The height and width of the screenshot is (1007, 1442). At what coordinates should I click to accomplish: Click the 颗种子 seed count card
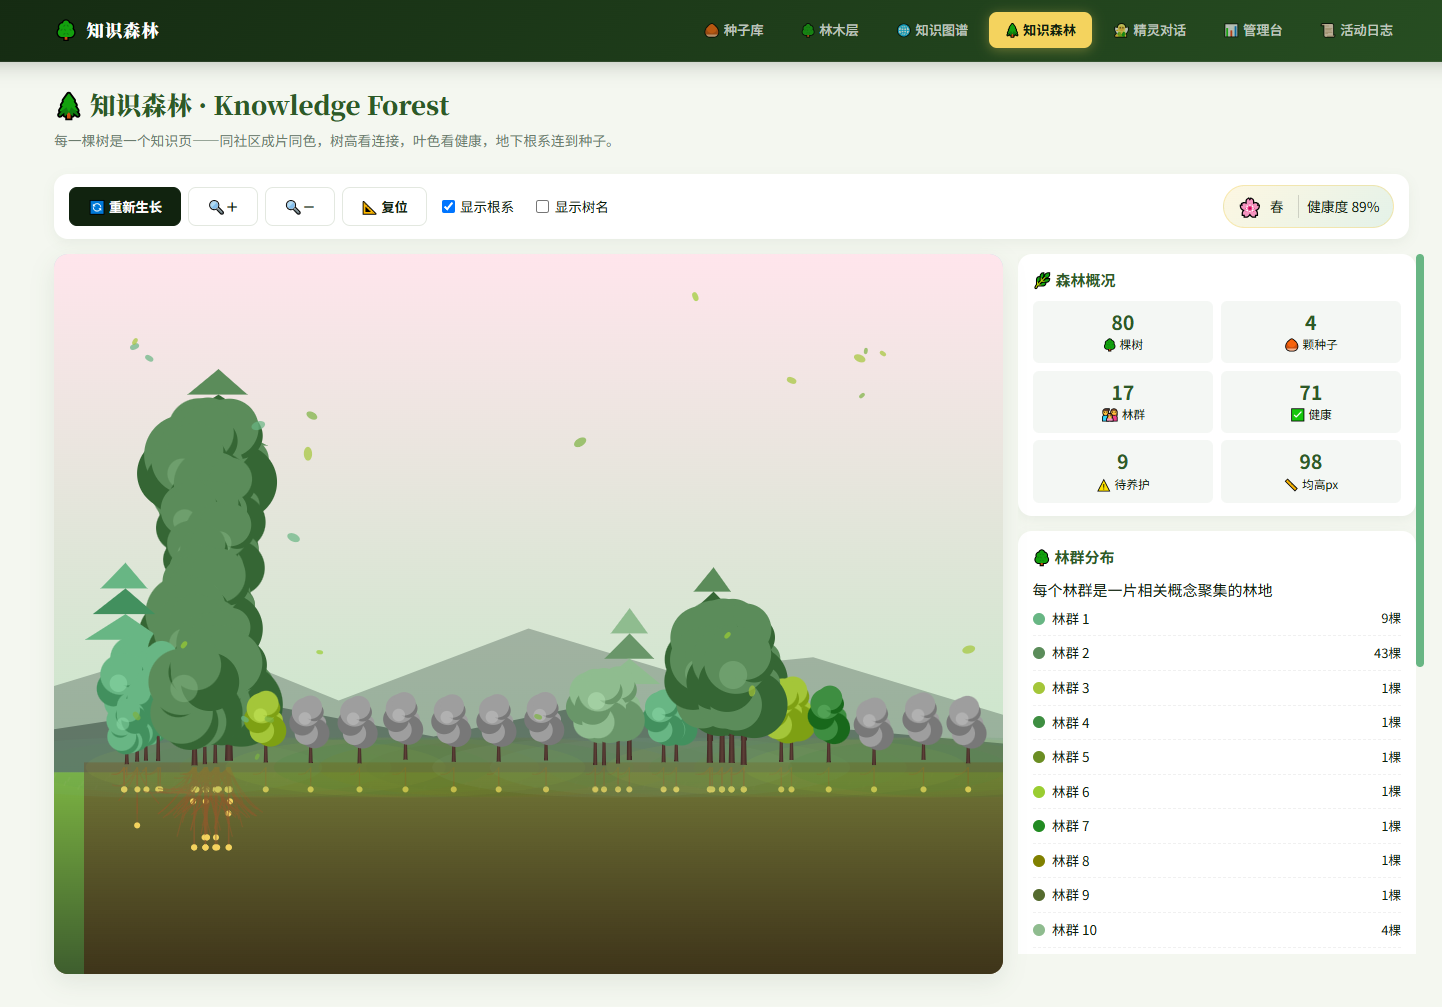1311,332
